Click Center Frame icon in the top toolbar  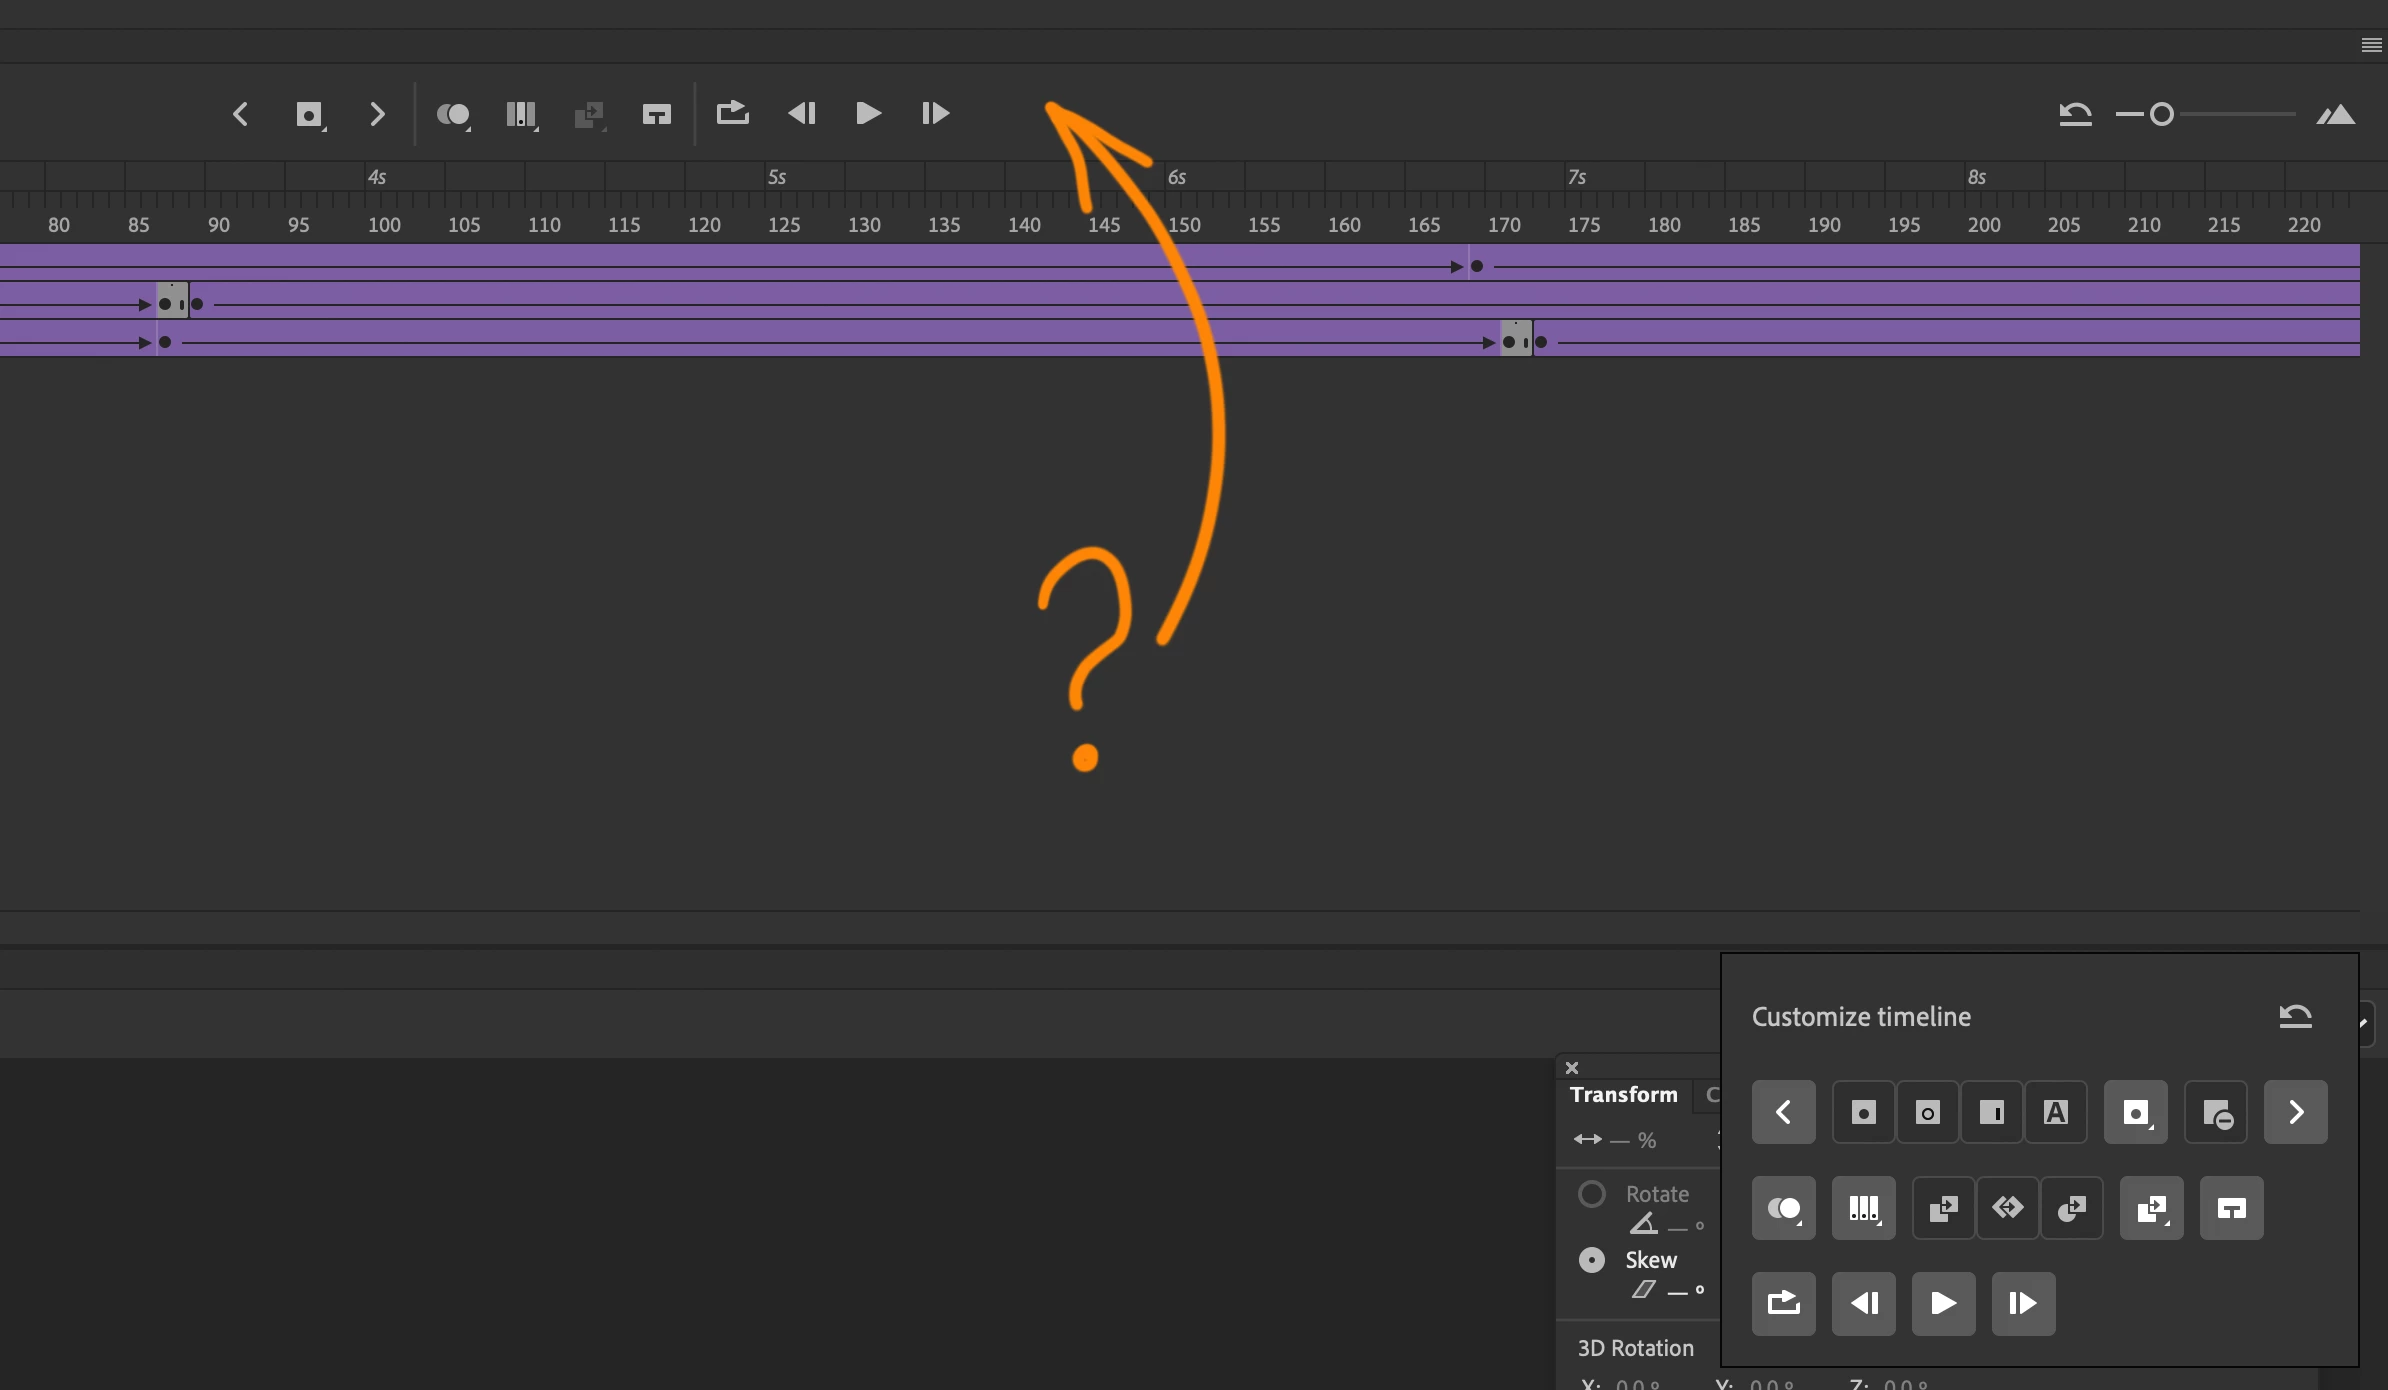tap(656, 115)
